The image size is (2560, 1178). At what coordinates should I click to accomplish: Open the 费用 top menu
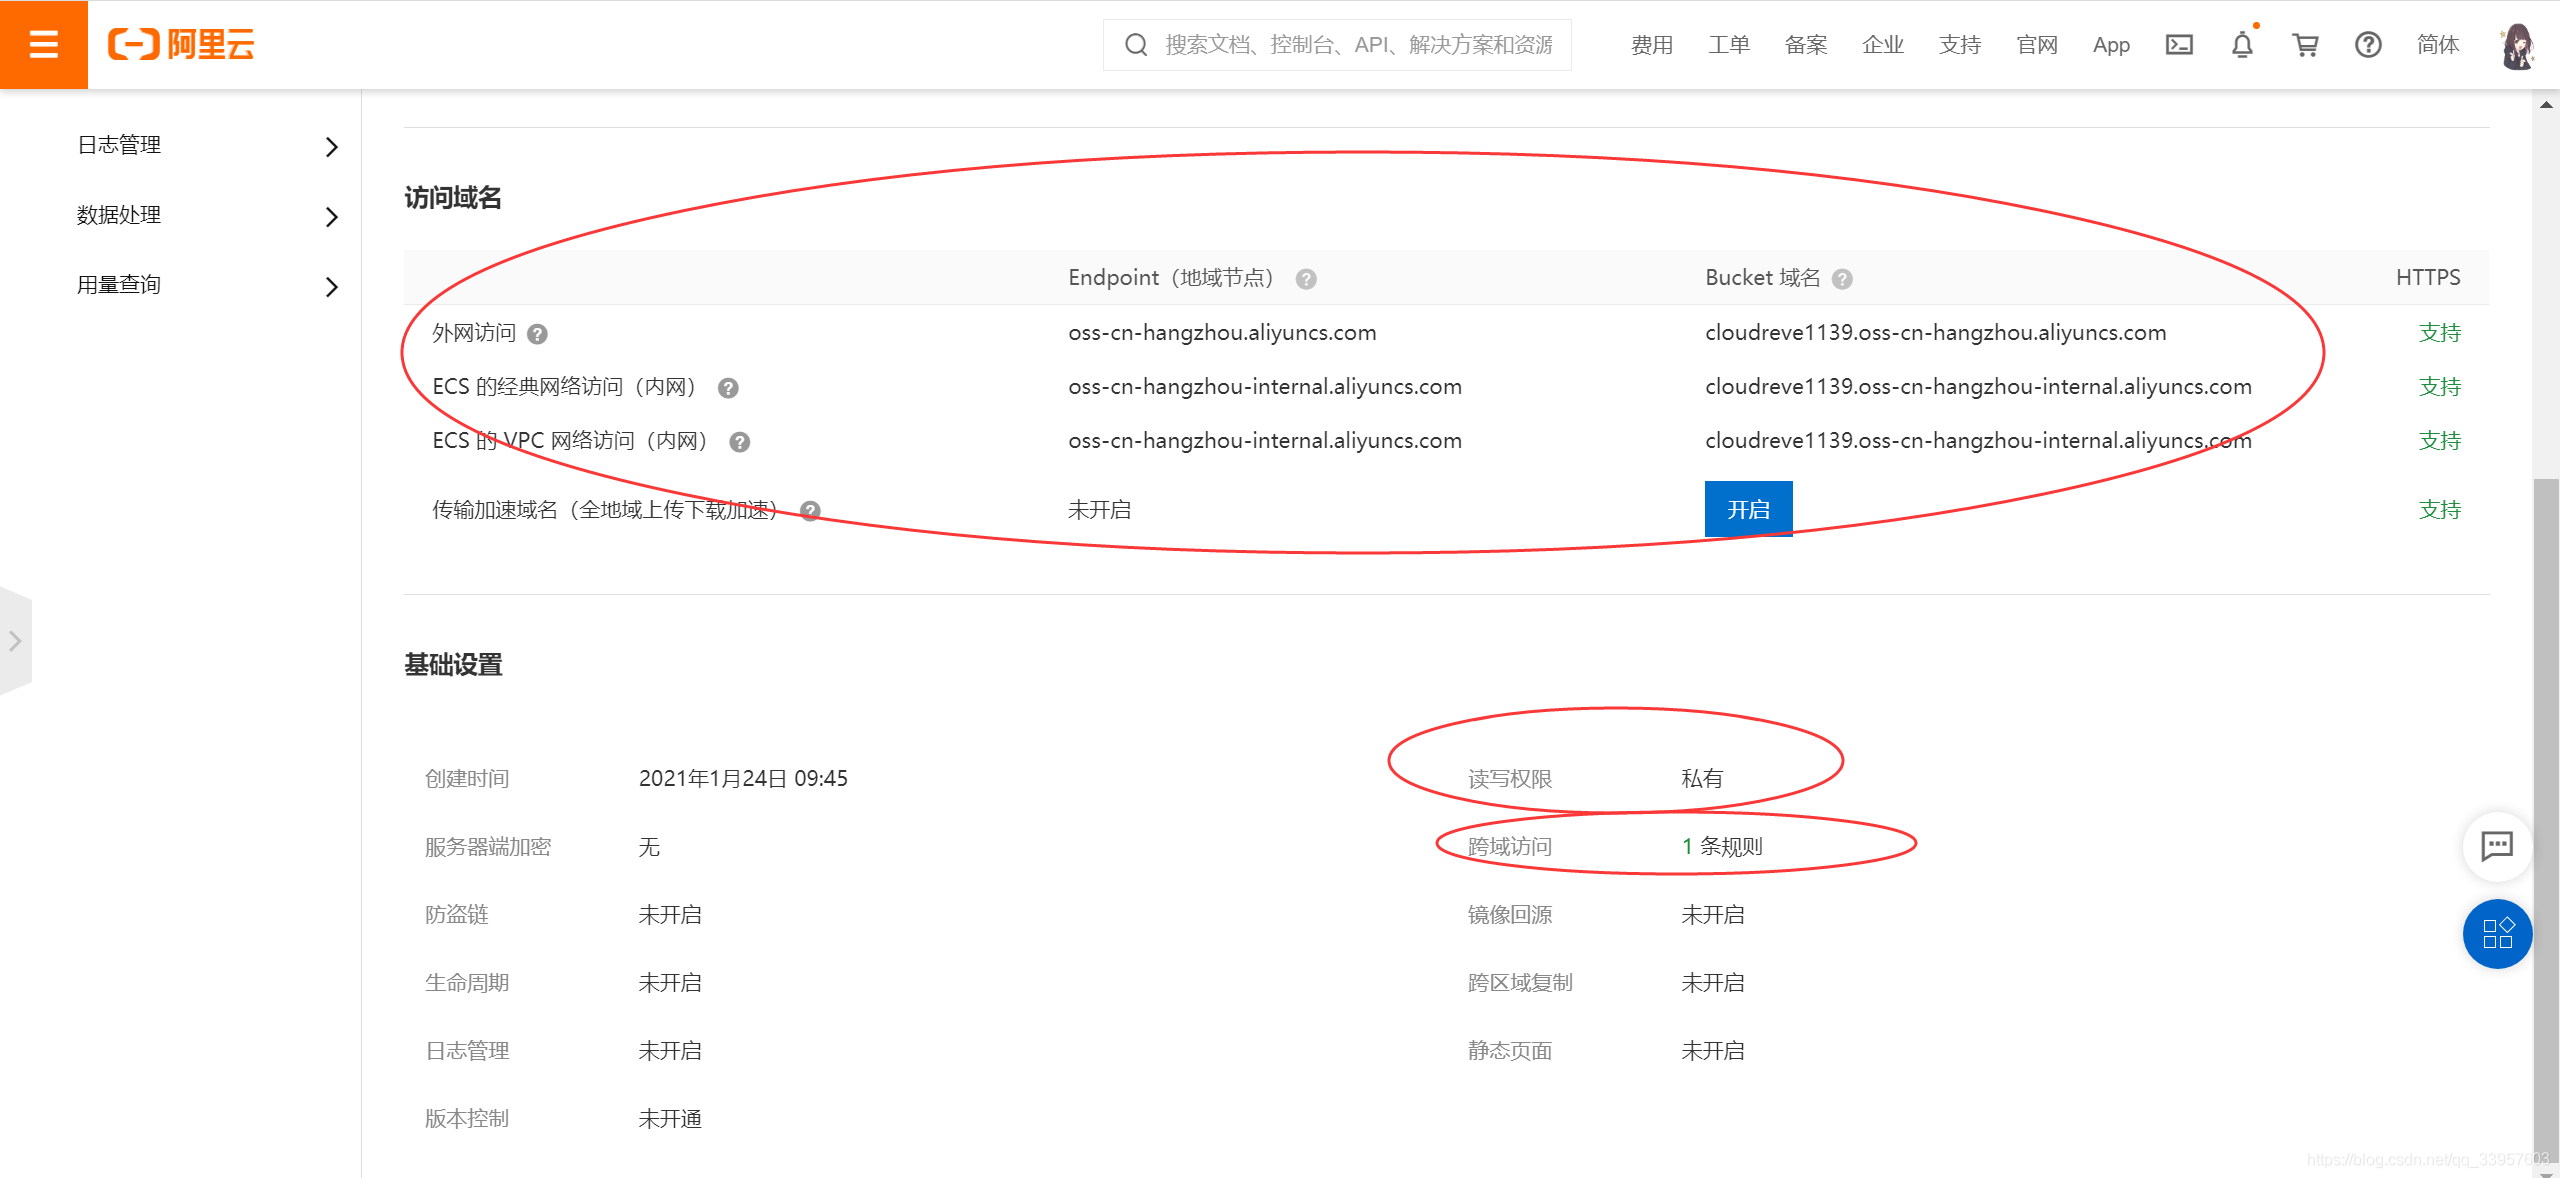tap(1651, 45)
